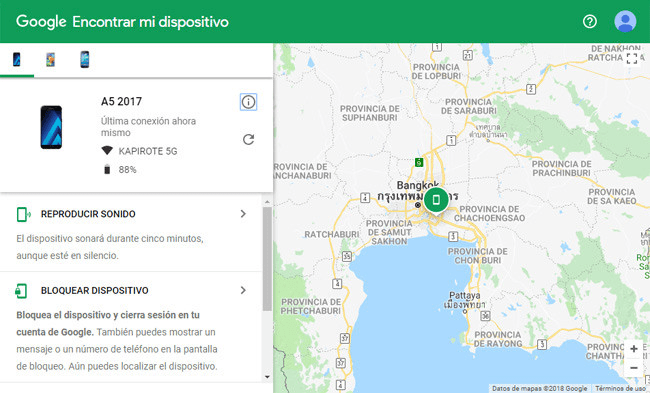
Task: Open the Google account avatar
Action: click(625, 21)
